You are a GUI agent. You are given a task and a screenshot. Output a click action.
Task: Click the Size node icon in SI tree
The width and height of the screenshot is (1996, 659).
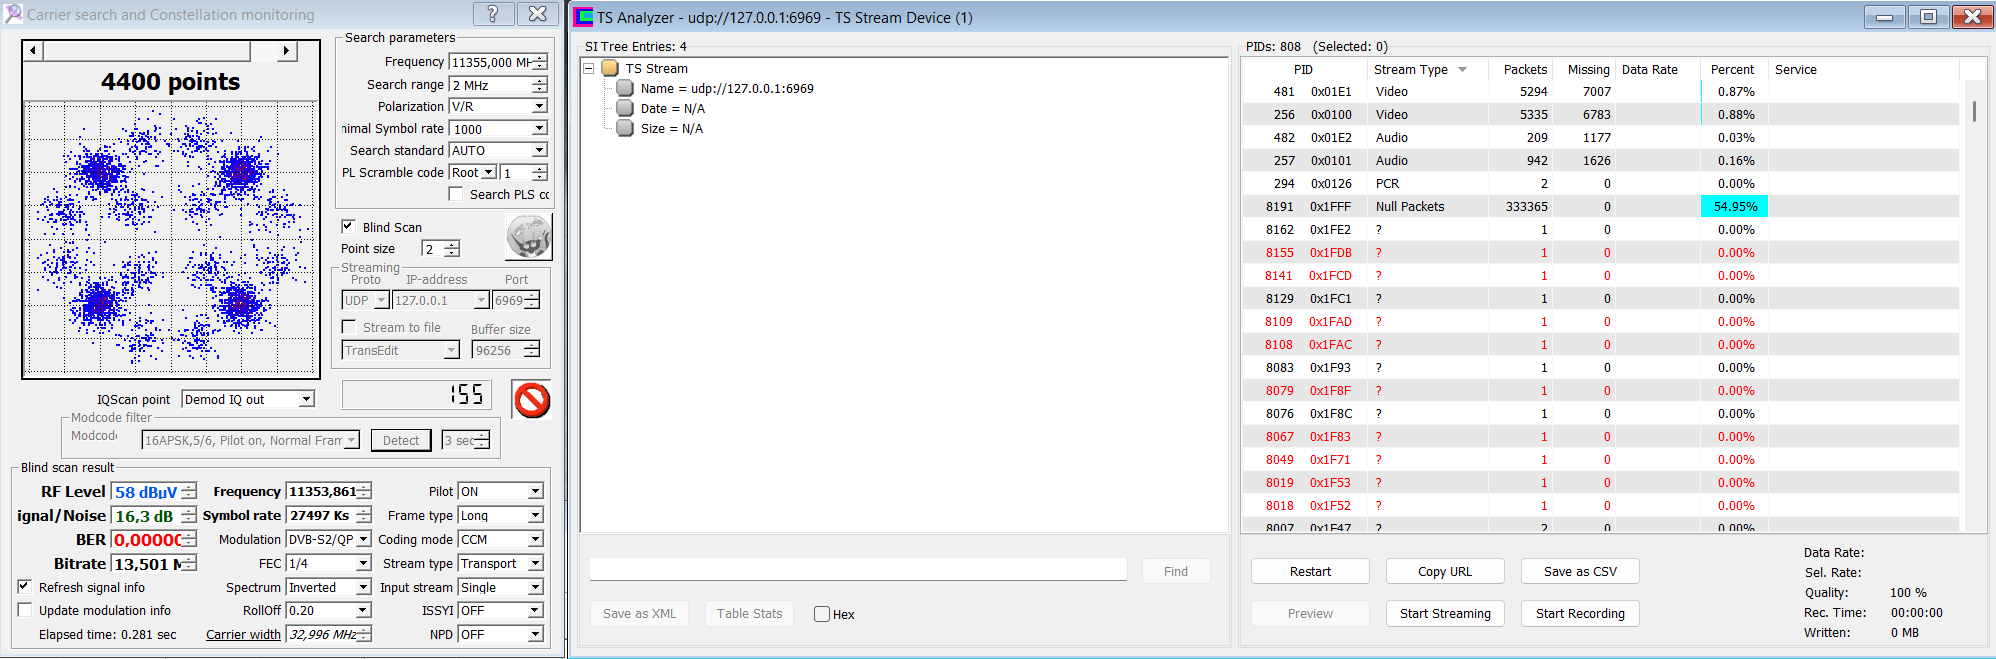coord(625,128)
